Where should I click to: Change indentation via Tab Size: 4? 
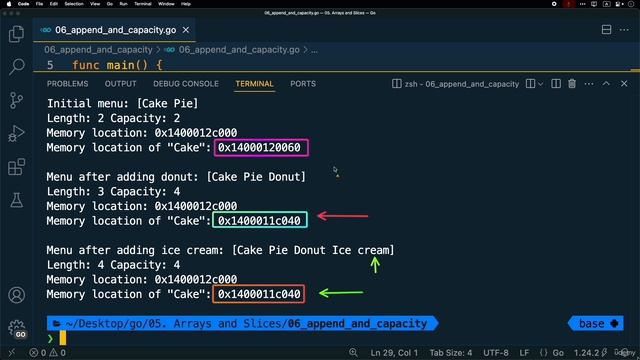451,353
